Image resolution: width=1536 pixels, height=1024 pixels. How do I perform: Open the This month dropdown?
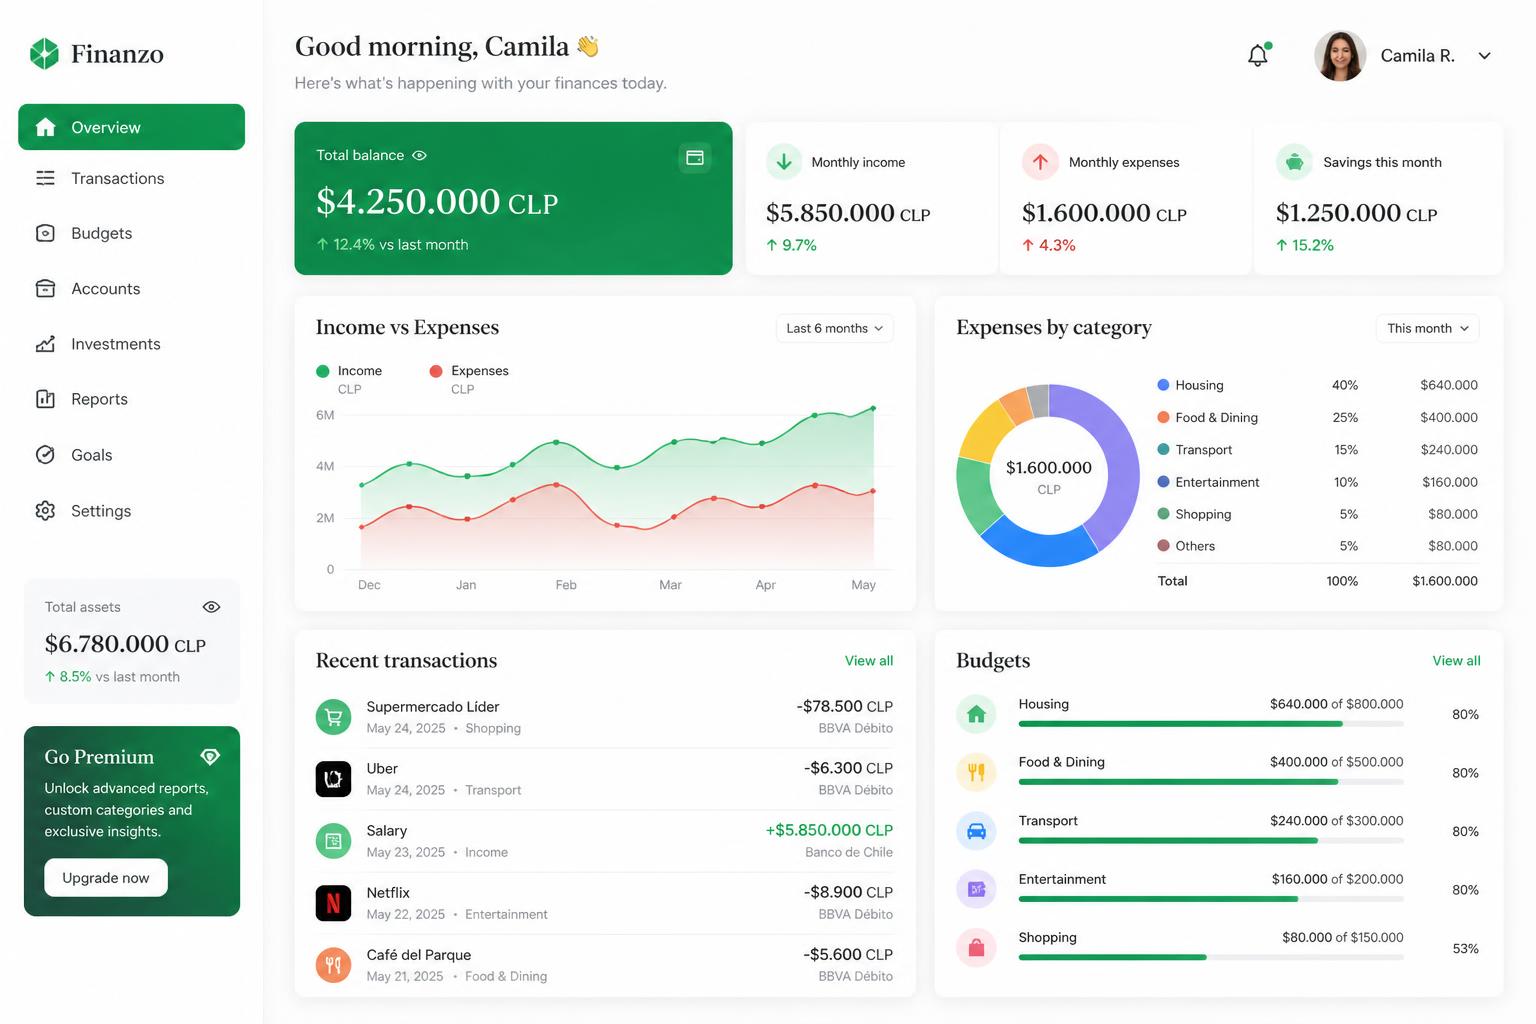coord(1428,328)
